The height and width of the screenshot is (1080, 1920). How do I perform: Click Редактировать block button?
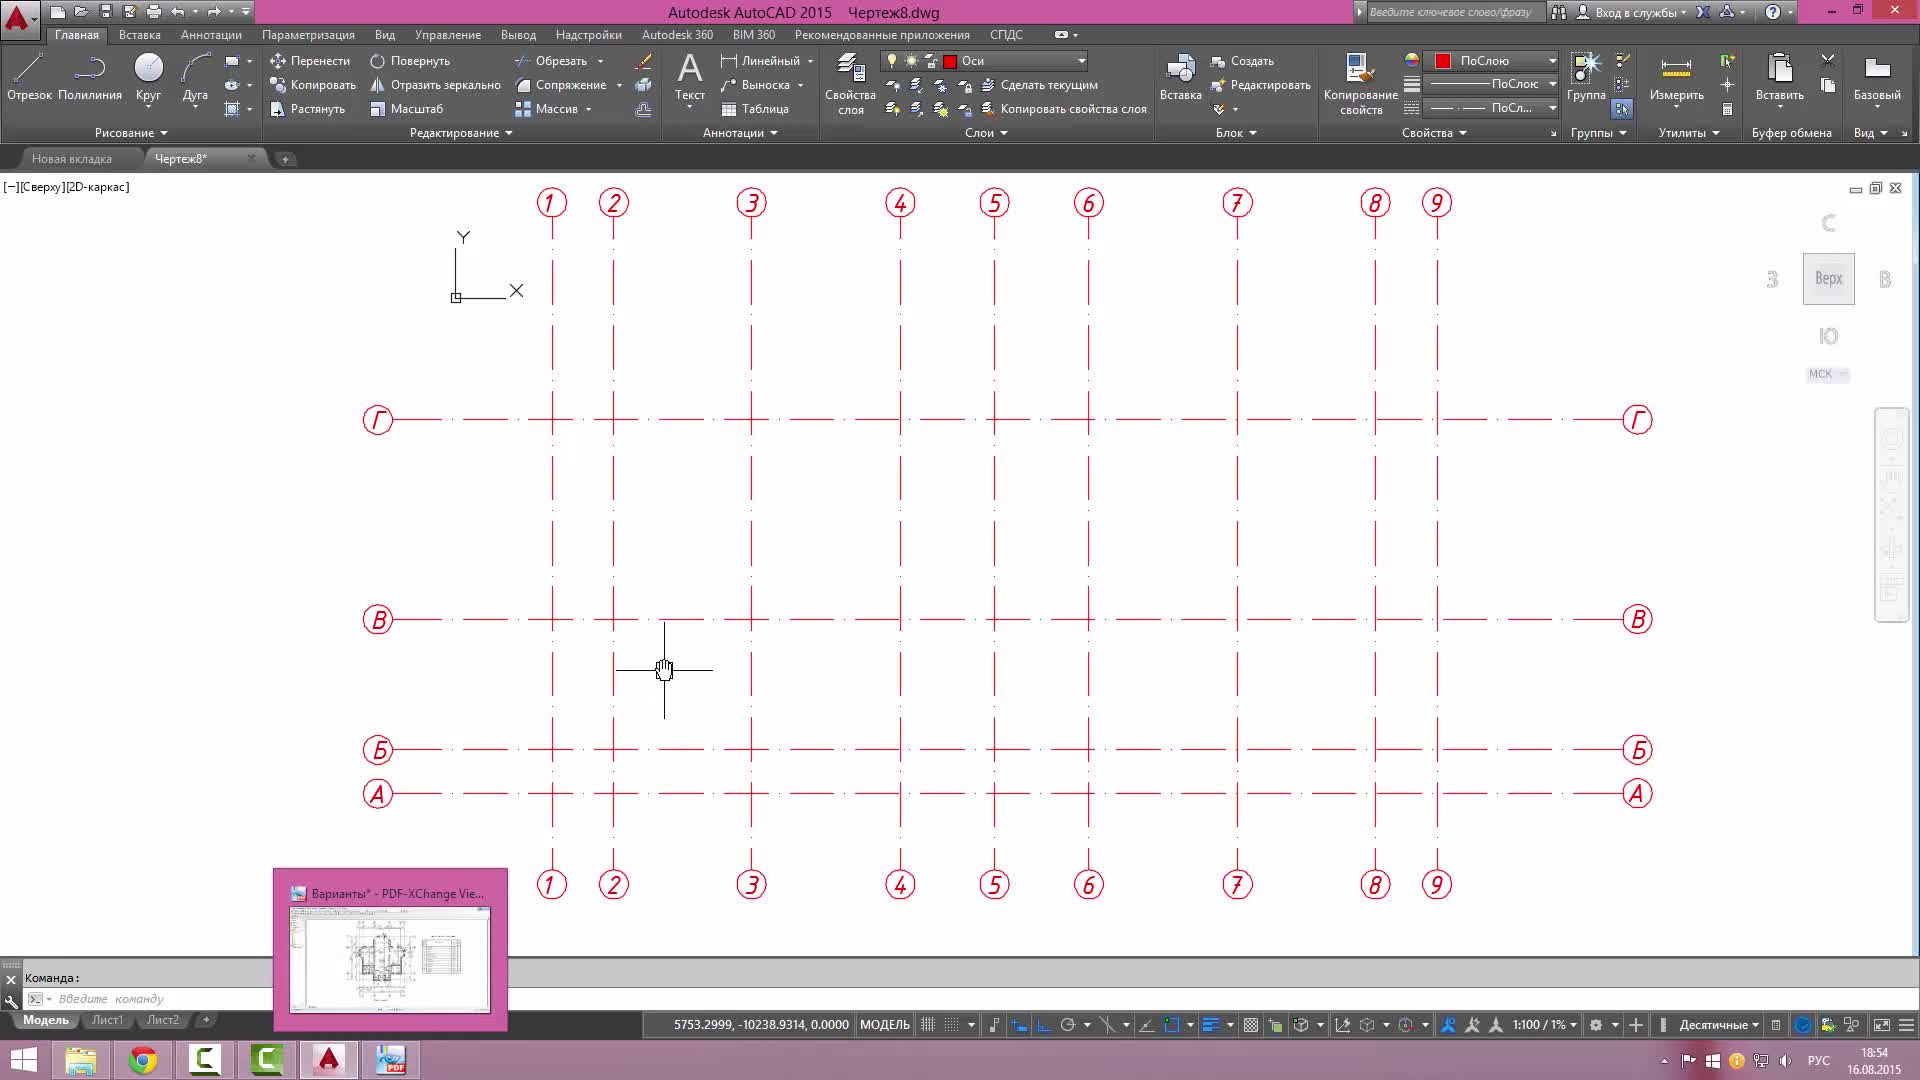pyautogui.click(x=1260, y=85)
